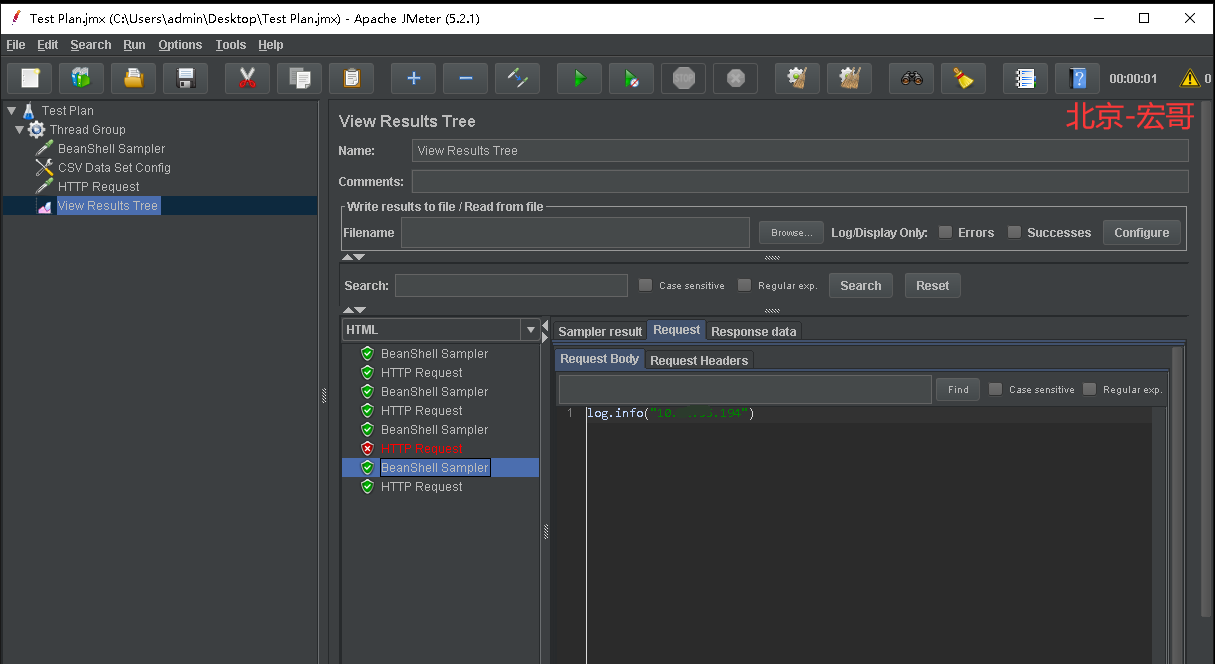Reset search with the yellow brush icon
Screen dimensions: 1215x664
click(964, 78)
